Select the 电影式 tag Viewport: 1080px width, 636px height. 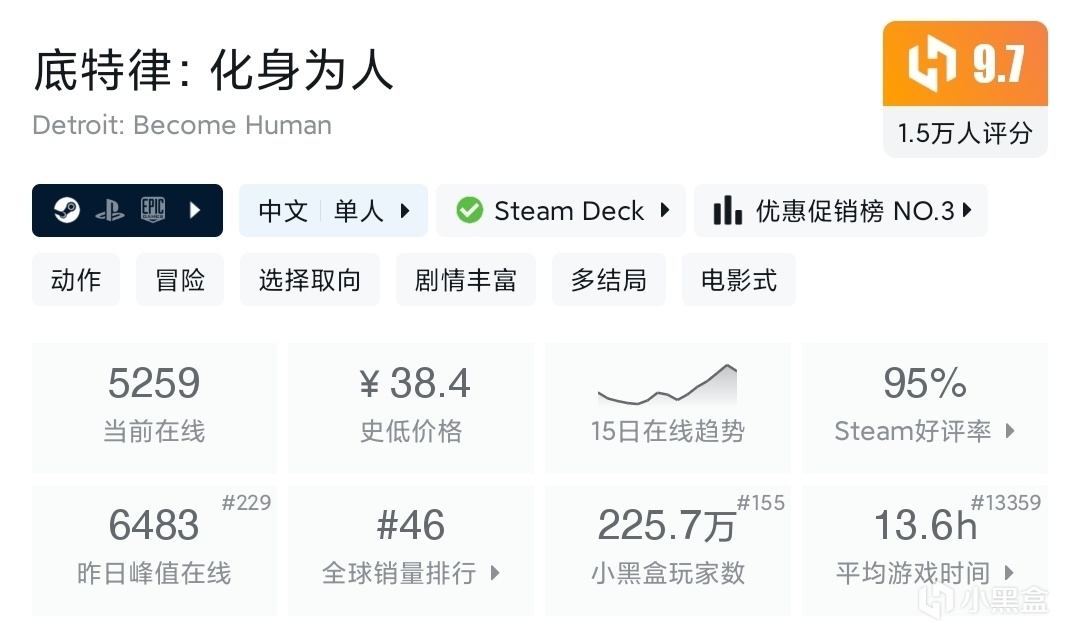(x=739, y=280)
